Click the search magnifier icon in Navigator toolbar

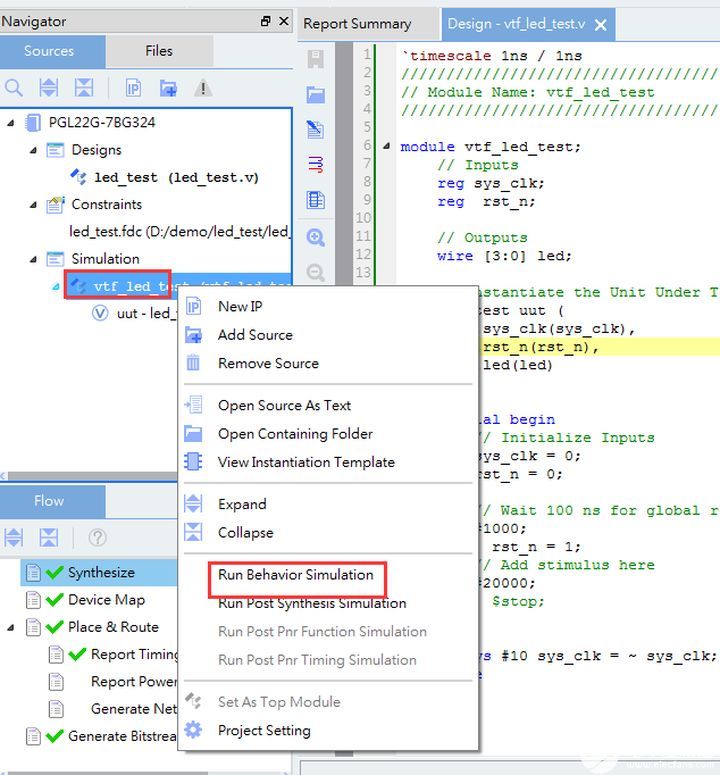[x=14, y=88]
